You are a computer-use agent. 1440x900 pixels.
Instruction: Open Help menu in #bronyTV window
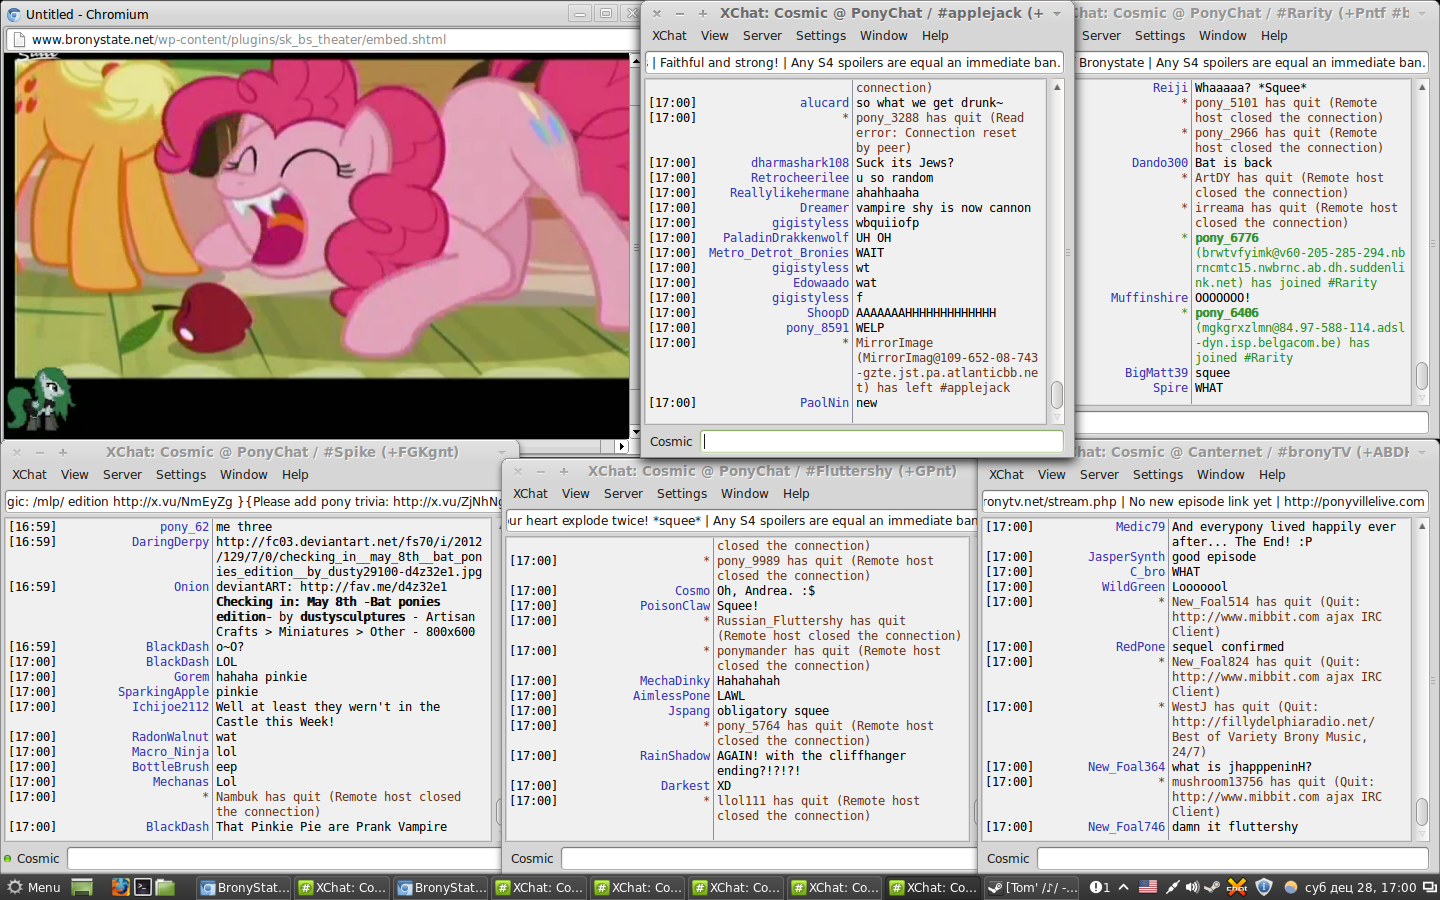click(1272, 475)
